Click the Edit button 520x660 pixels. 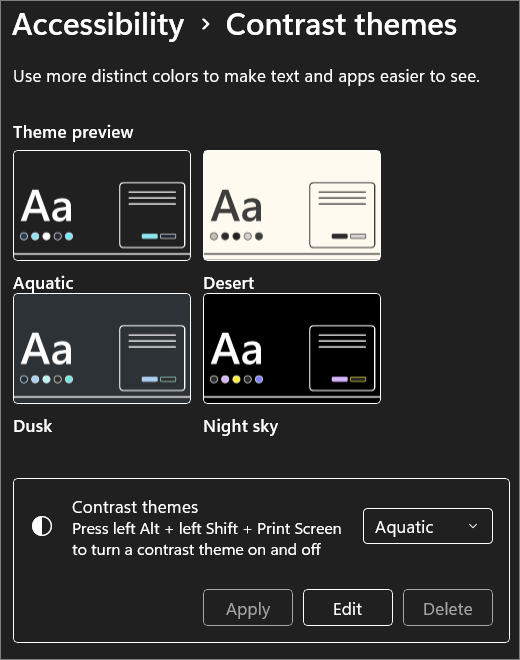tap(348, 608)
